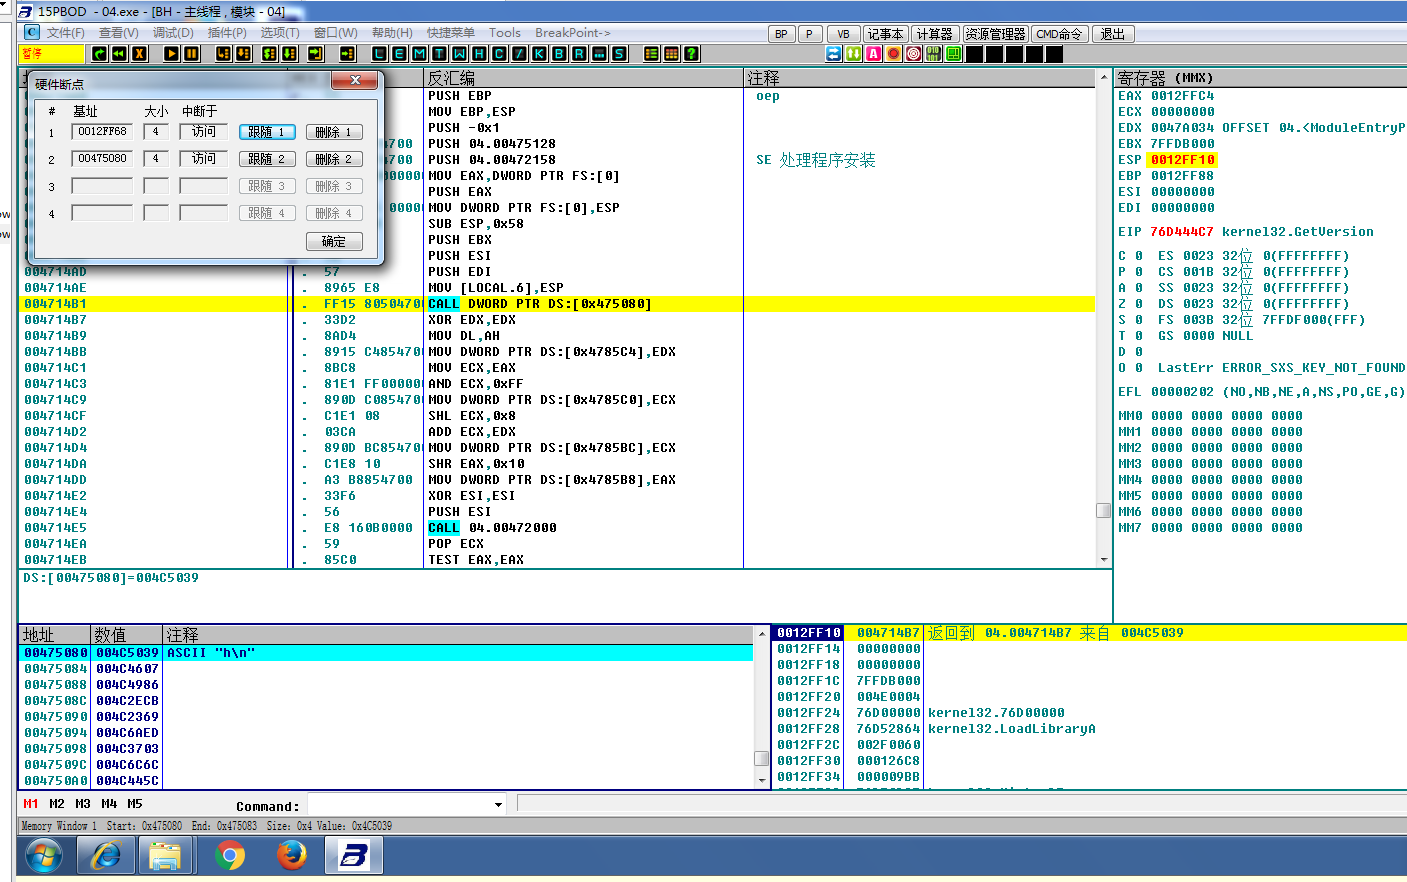
Task: Open the E (Executable modules) window icon
Action: coord(400,54)
